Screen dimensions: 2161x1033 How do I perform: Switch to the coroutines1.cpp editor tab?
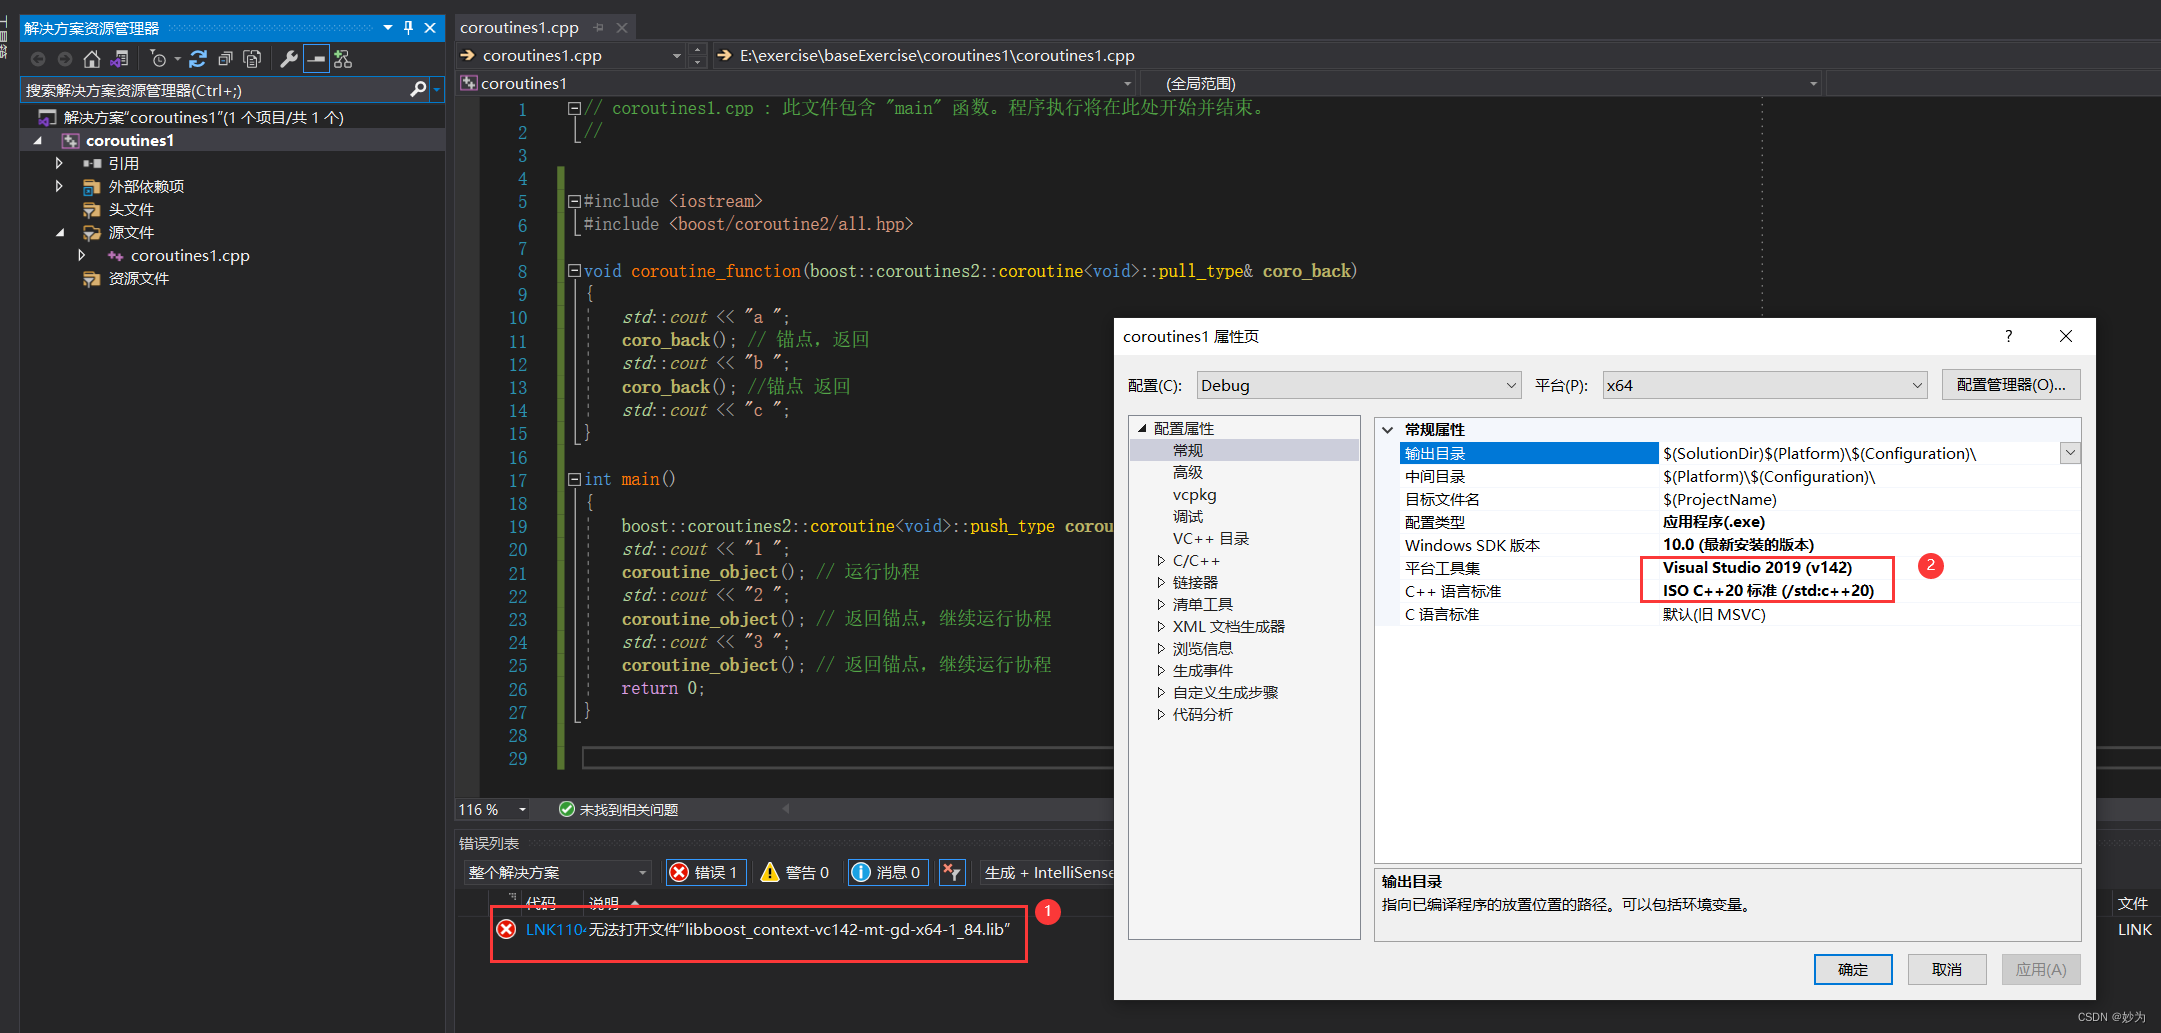519,27
